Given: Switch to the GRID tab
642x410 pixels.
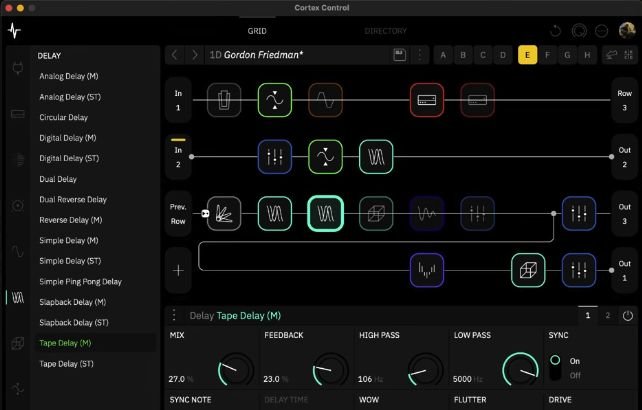Looking at the screenshot, I should [257, 31].
